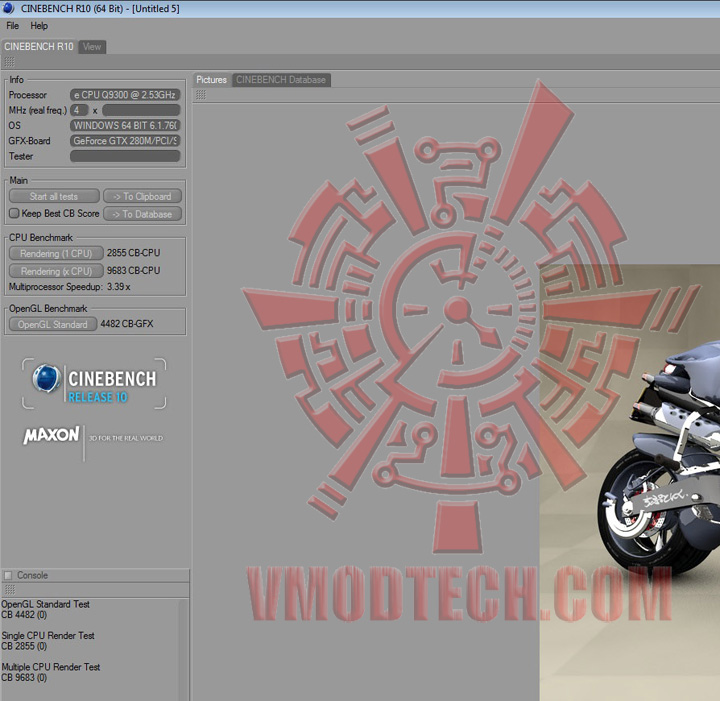Copy results with To Clipboard button
The image size is (720, 701).
tap(142, 196)
